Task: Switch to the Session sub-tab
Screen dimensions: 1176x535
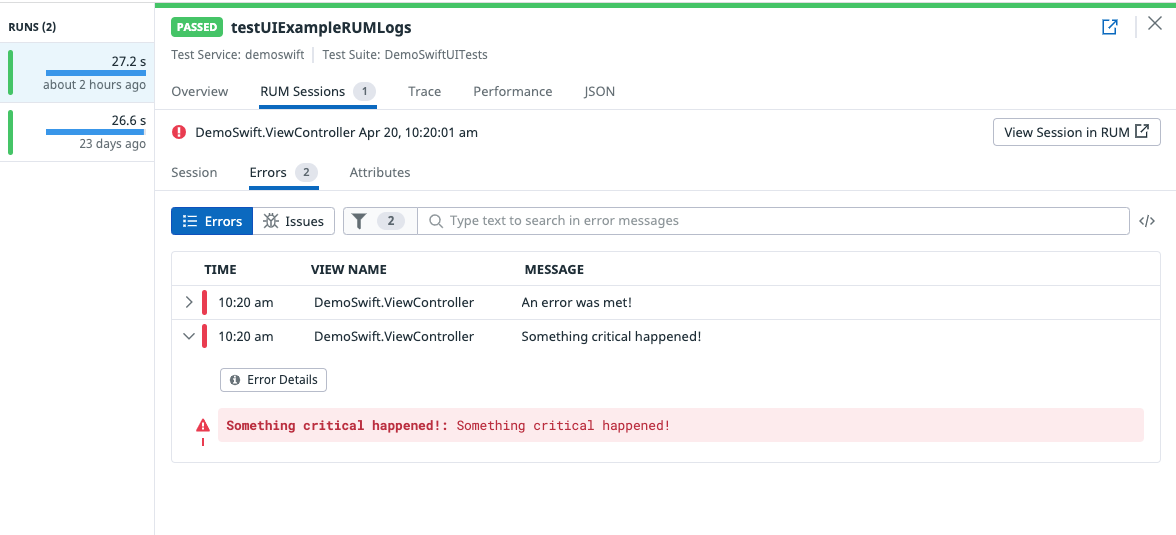Action: click(194, 172)
